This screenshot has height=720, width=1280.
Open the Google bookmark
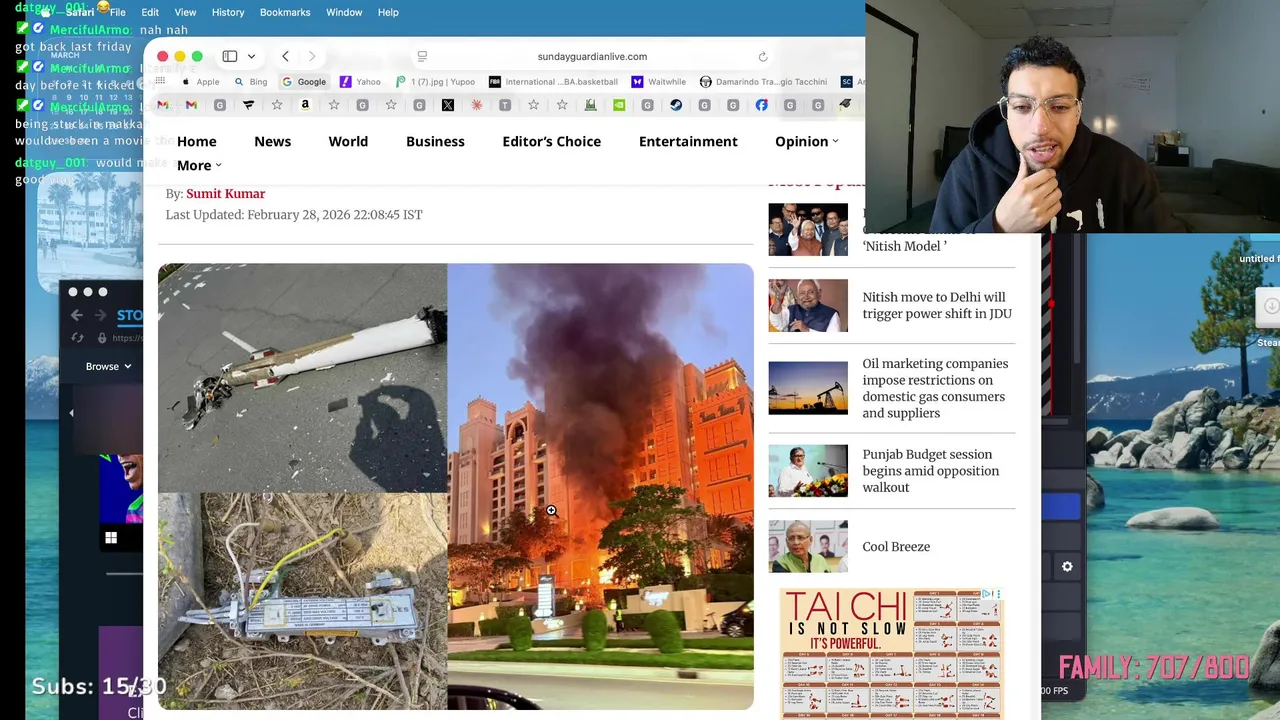(x=304, y=82)
